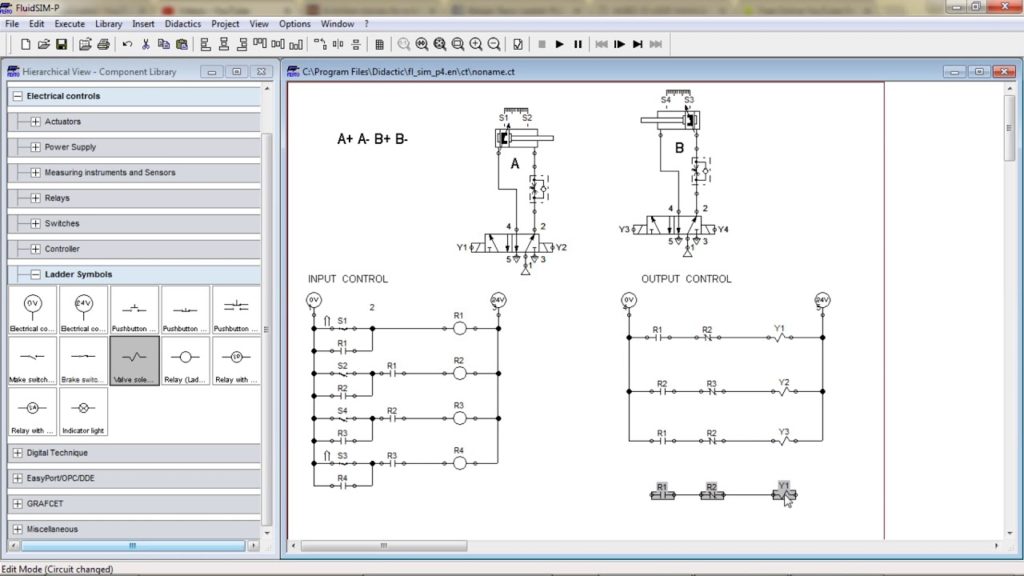The height and width of the screenshot is (576, 1024).
Task: Select the 0V electrical connection symbol
Action: pyautogui.click(x=32, y=310)
